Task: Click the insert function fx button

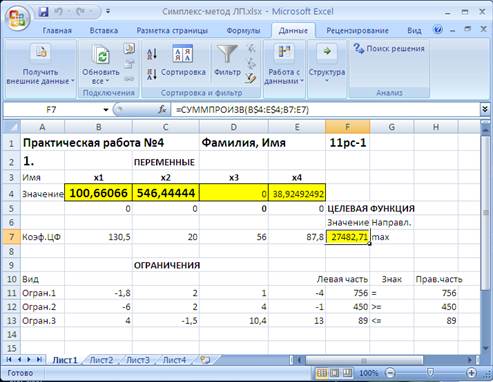Action: 162,109
